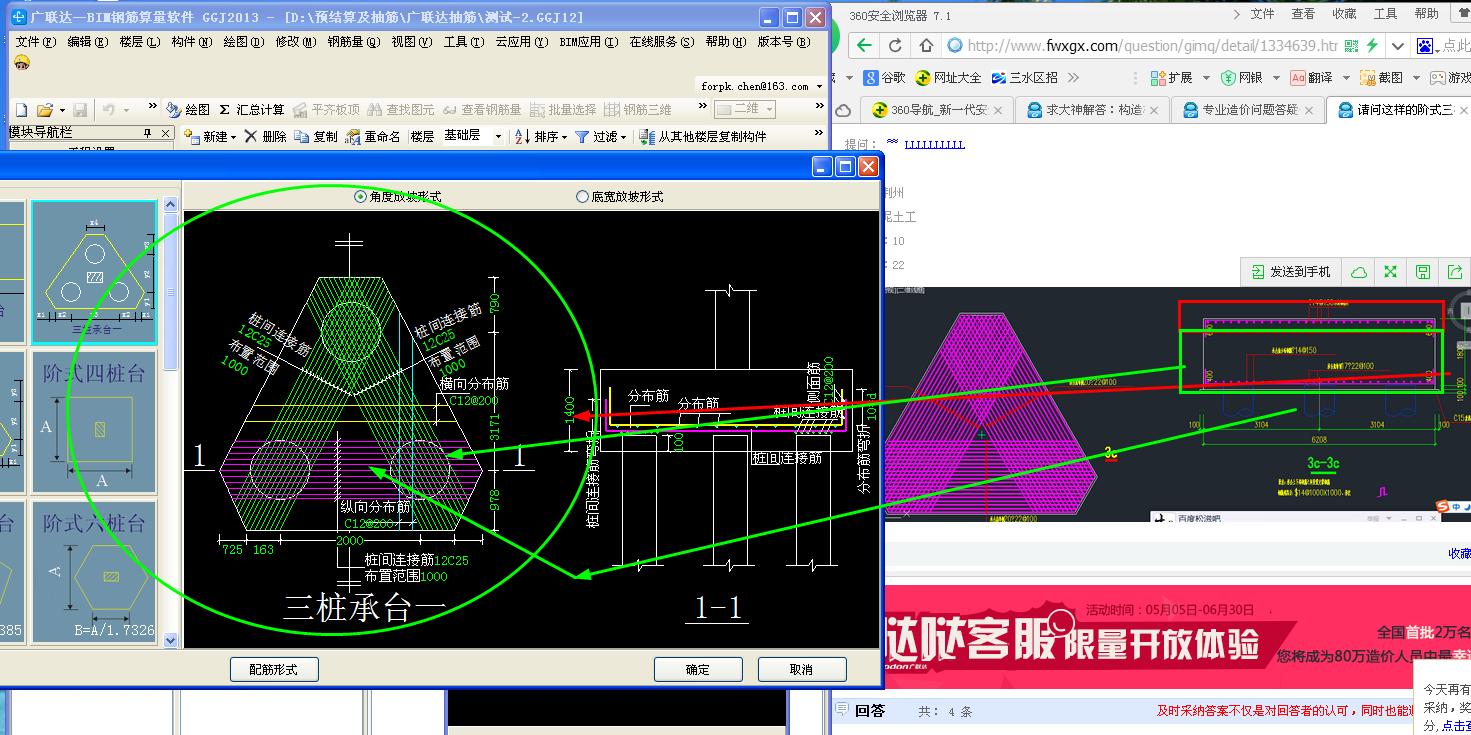
Task: Click the share icon on image toolbar
Action: [x=1454, y=271]
